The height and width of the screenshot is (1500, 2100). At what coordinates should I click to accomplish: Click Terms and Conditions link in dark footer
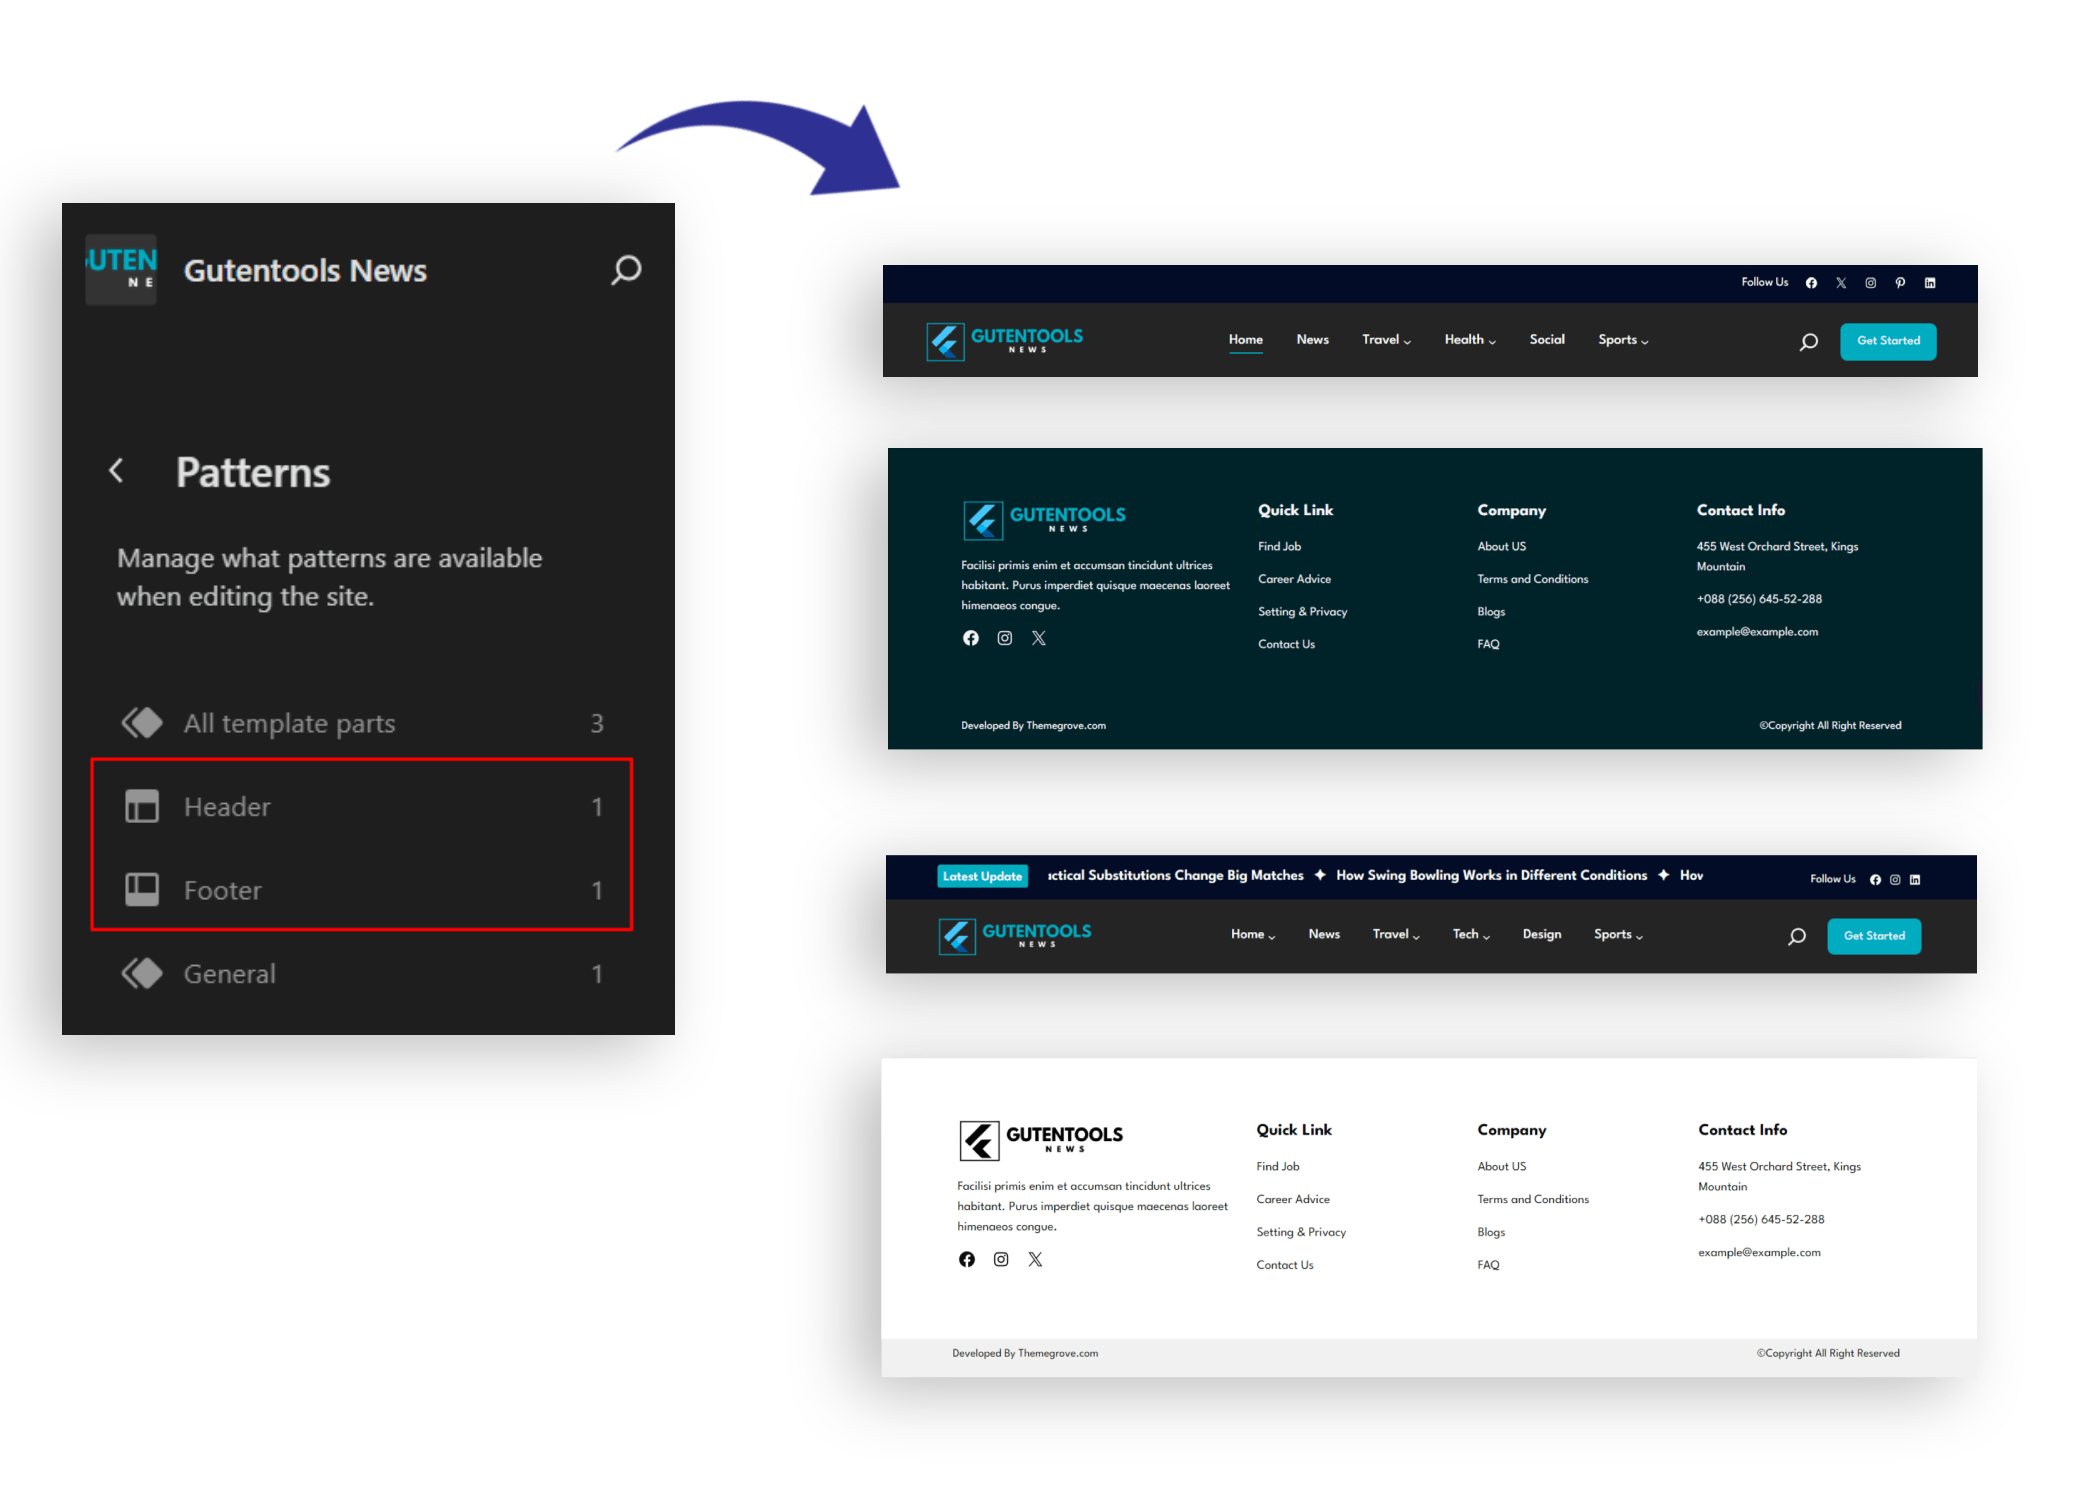coord(1532,579)
